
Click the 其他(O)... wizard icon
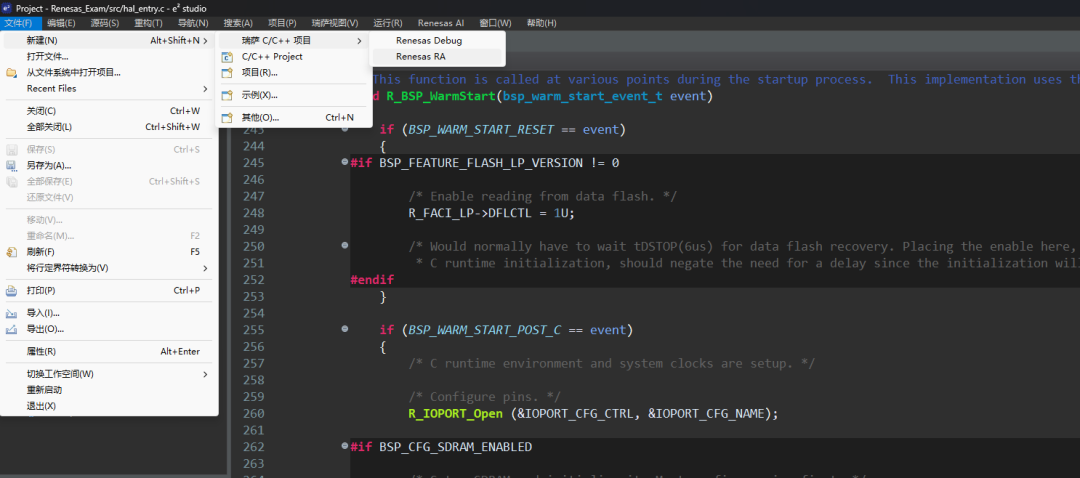point(227,118)
